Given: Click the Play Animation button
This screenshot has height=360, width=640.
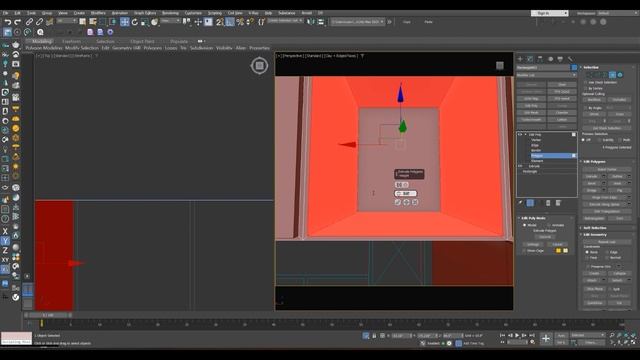Looking at the screenshot, I should point(517,336).
